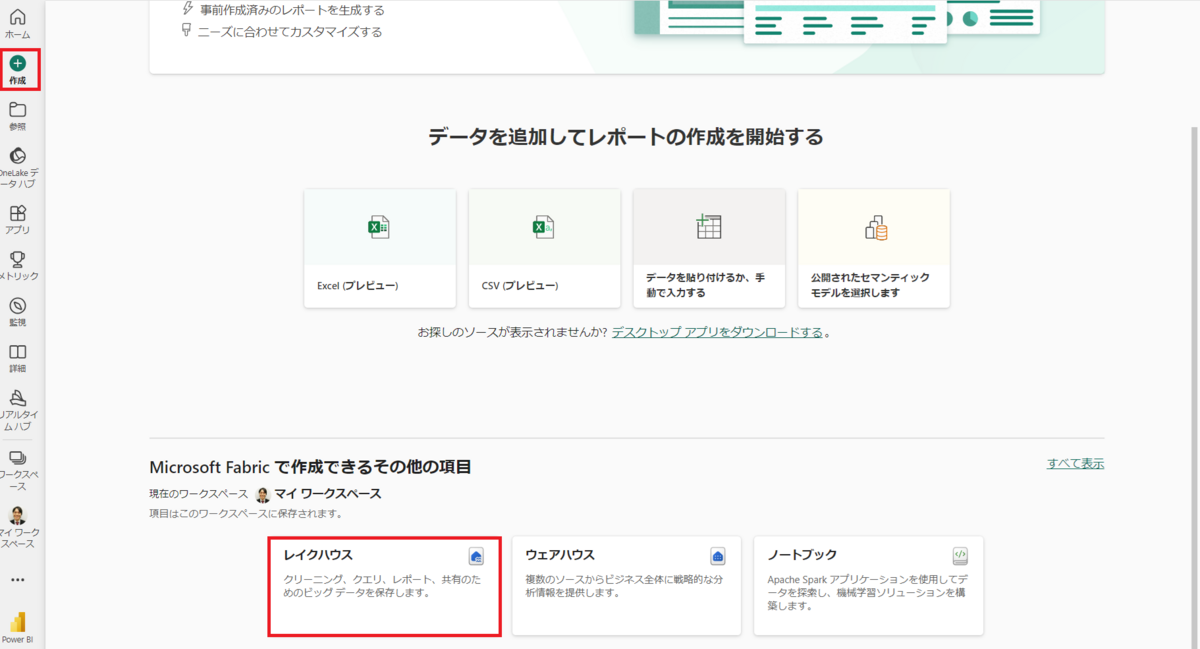Image resolution: width=1200 pixels, height=649 pixels.
Task: Open the ホーム (Home) sidebar item
Action: 18,24
